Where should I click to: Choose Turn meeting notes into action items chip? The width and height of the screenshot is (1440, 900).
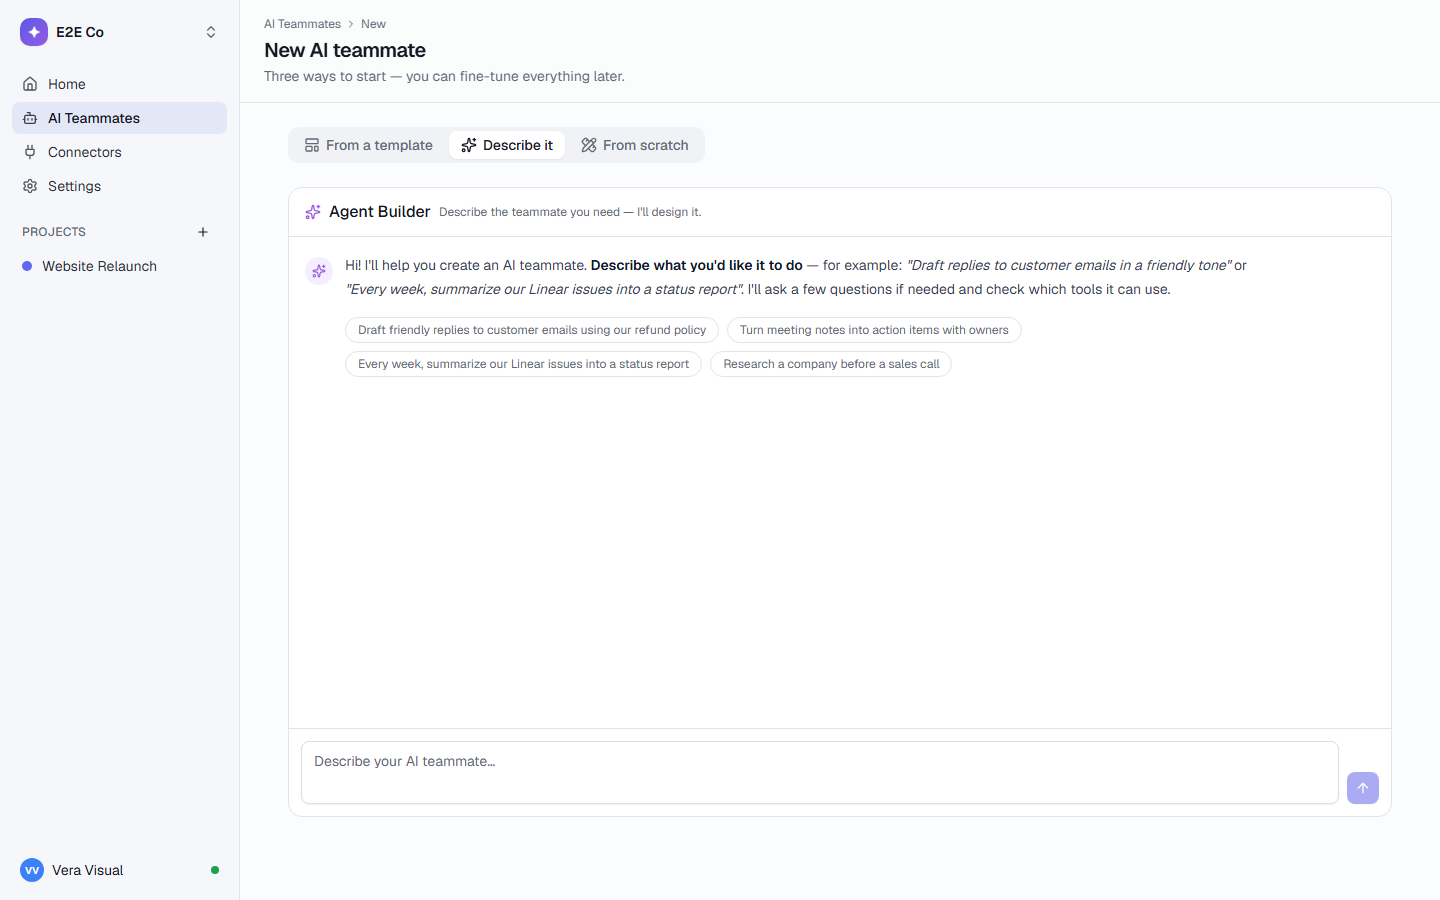point(874,330)
